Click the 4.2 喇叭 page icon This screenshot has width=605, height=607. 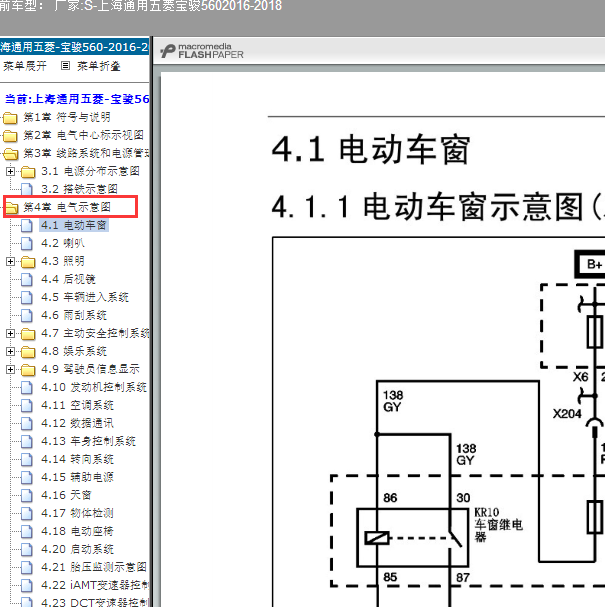point(27,243)
